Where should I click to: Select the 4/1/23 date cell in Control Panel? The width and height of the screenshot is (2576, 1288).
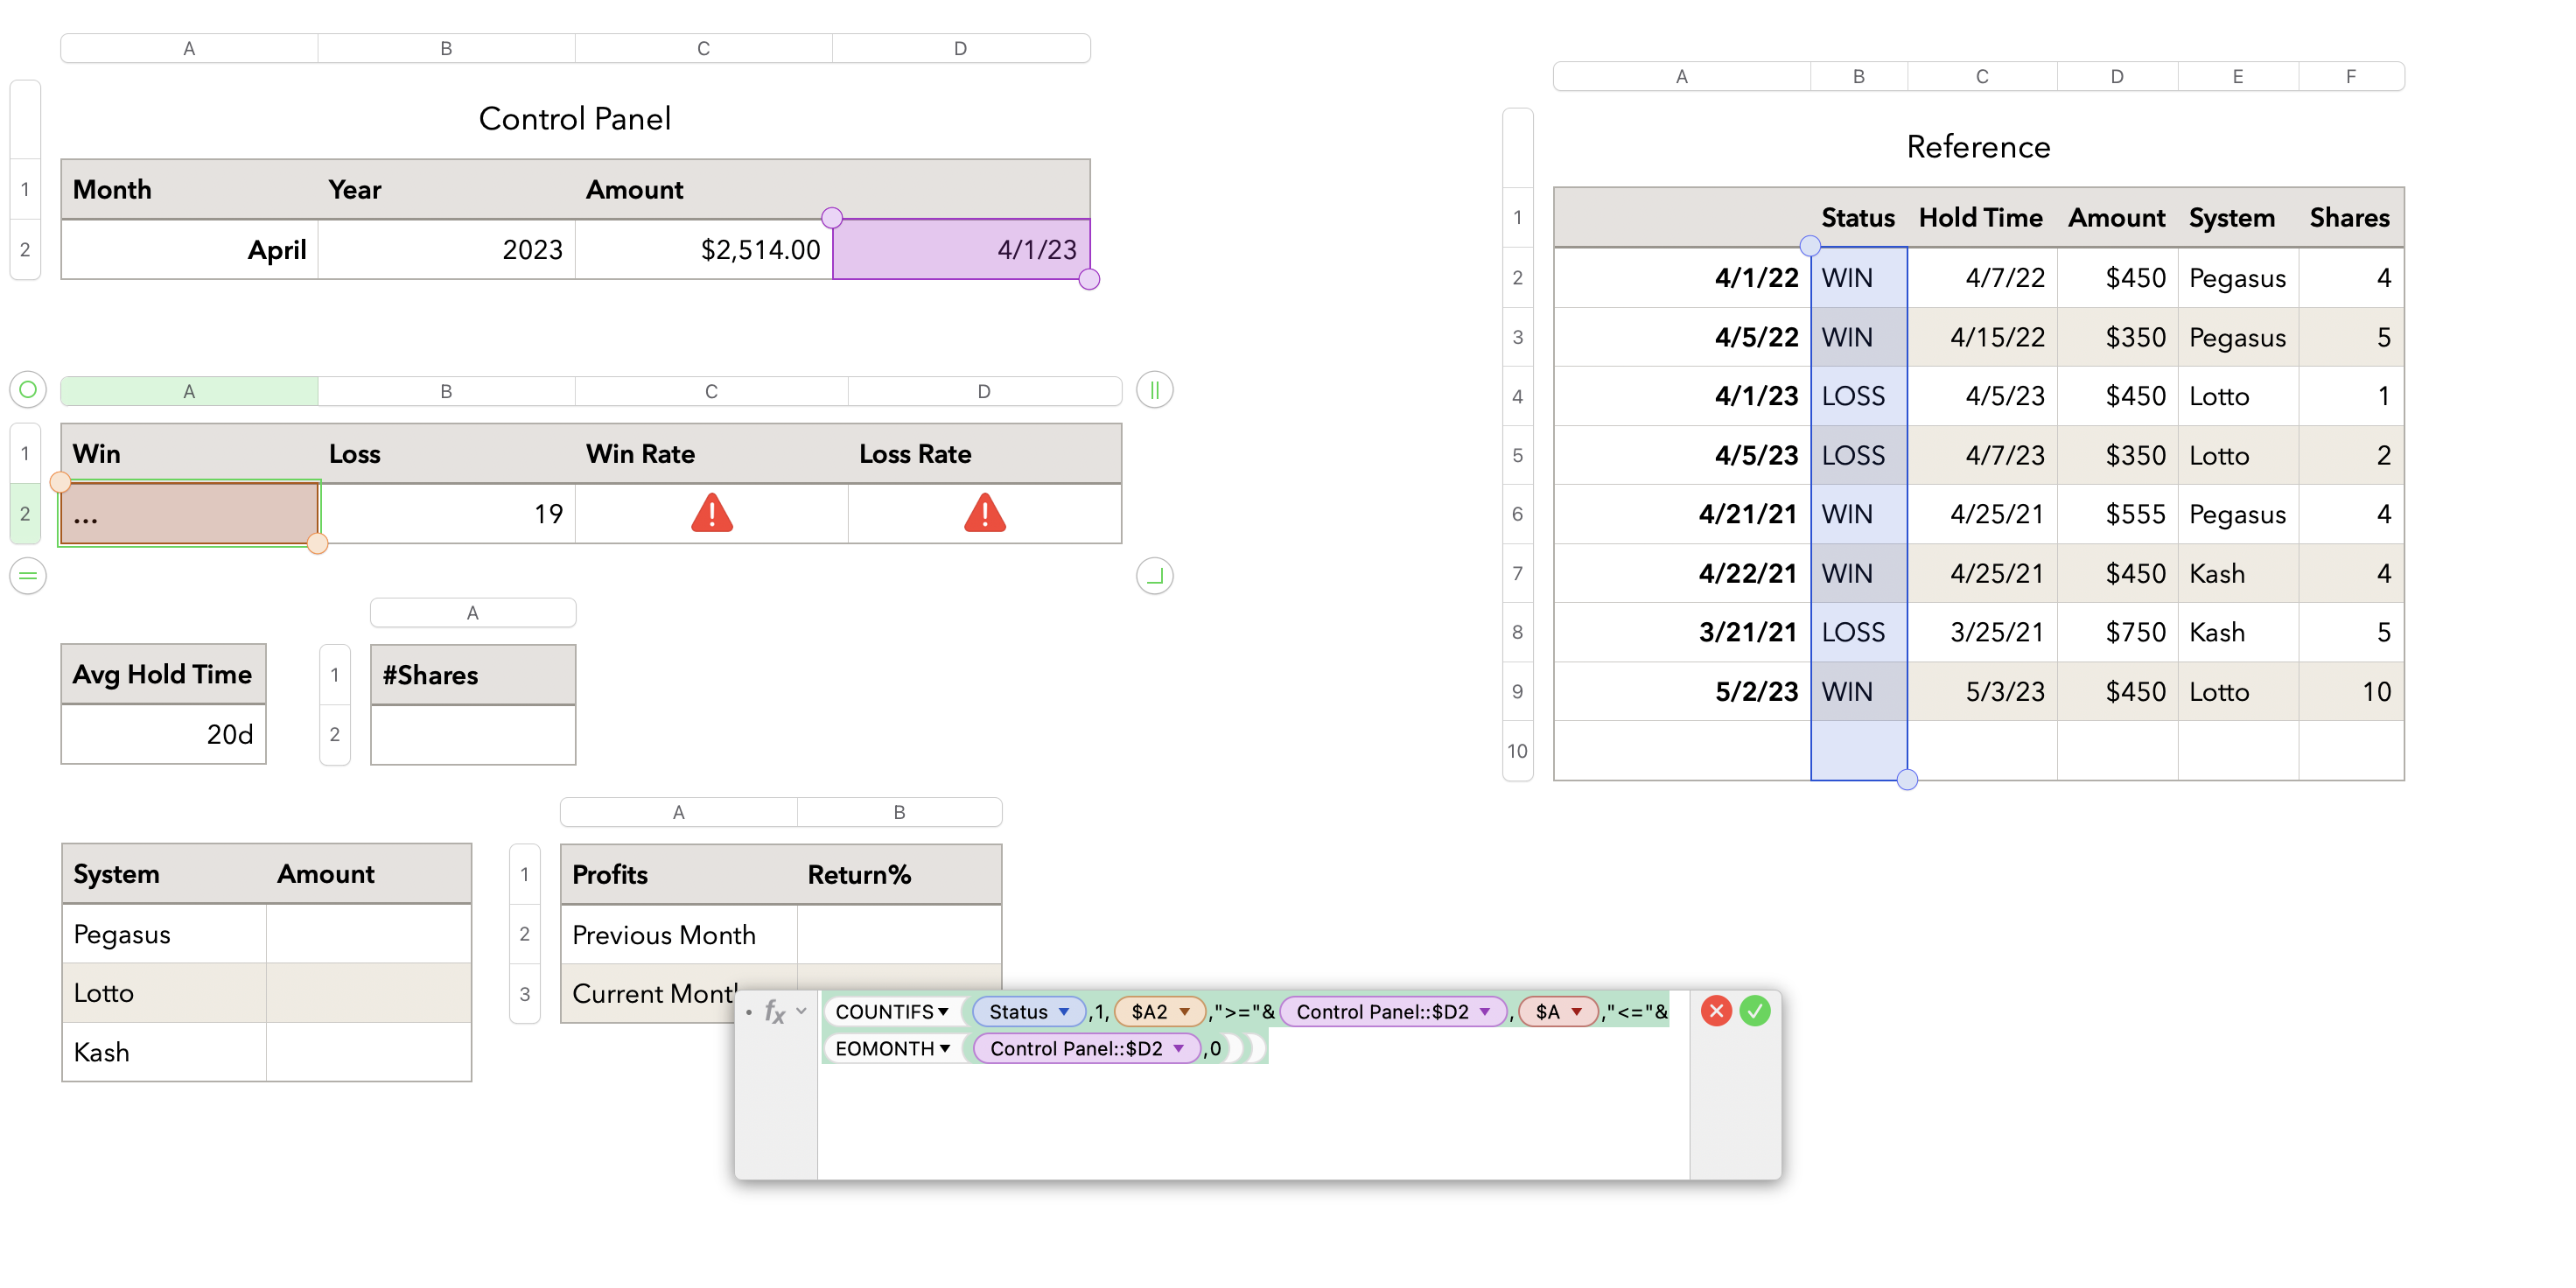pyautogui.click(x=960, y=250)
